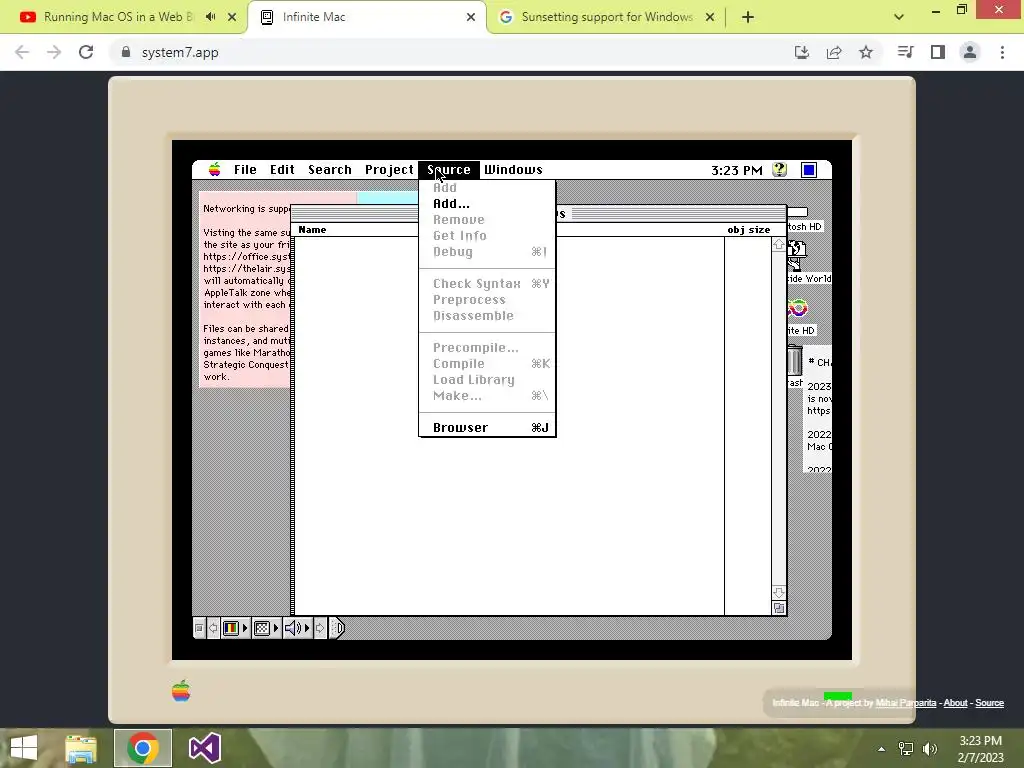The image size is (1024, 768).
Task: Open the sound volume Control Strip module
Action: point(297,628)
